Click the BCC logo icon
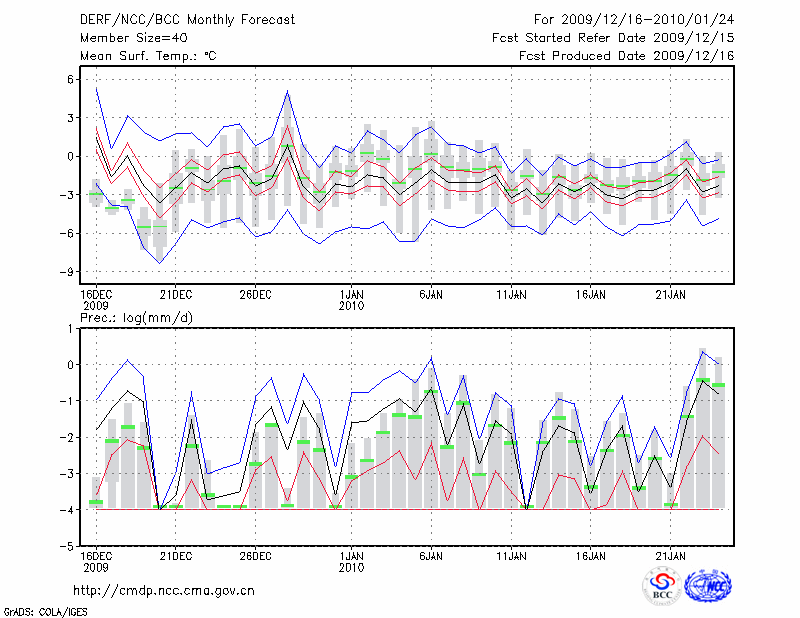The height and width of the screenshot is (618, 800). pos(662,587)
